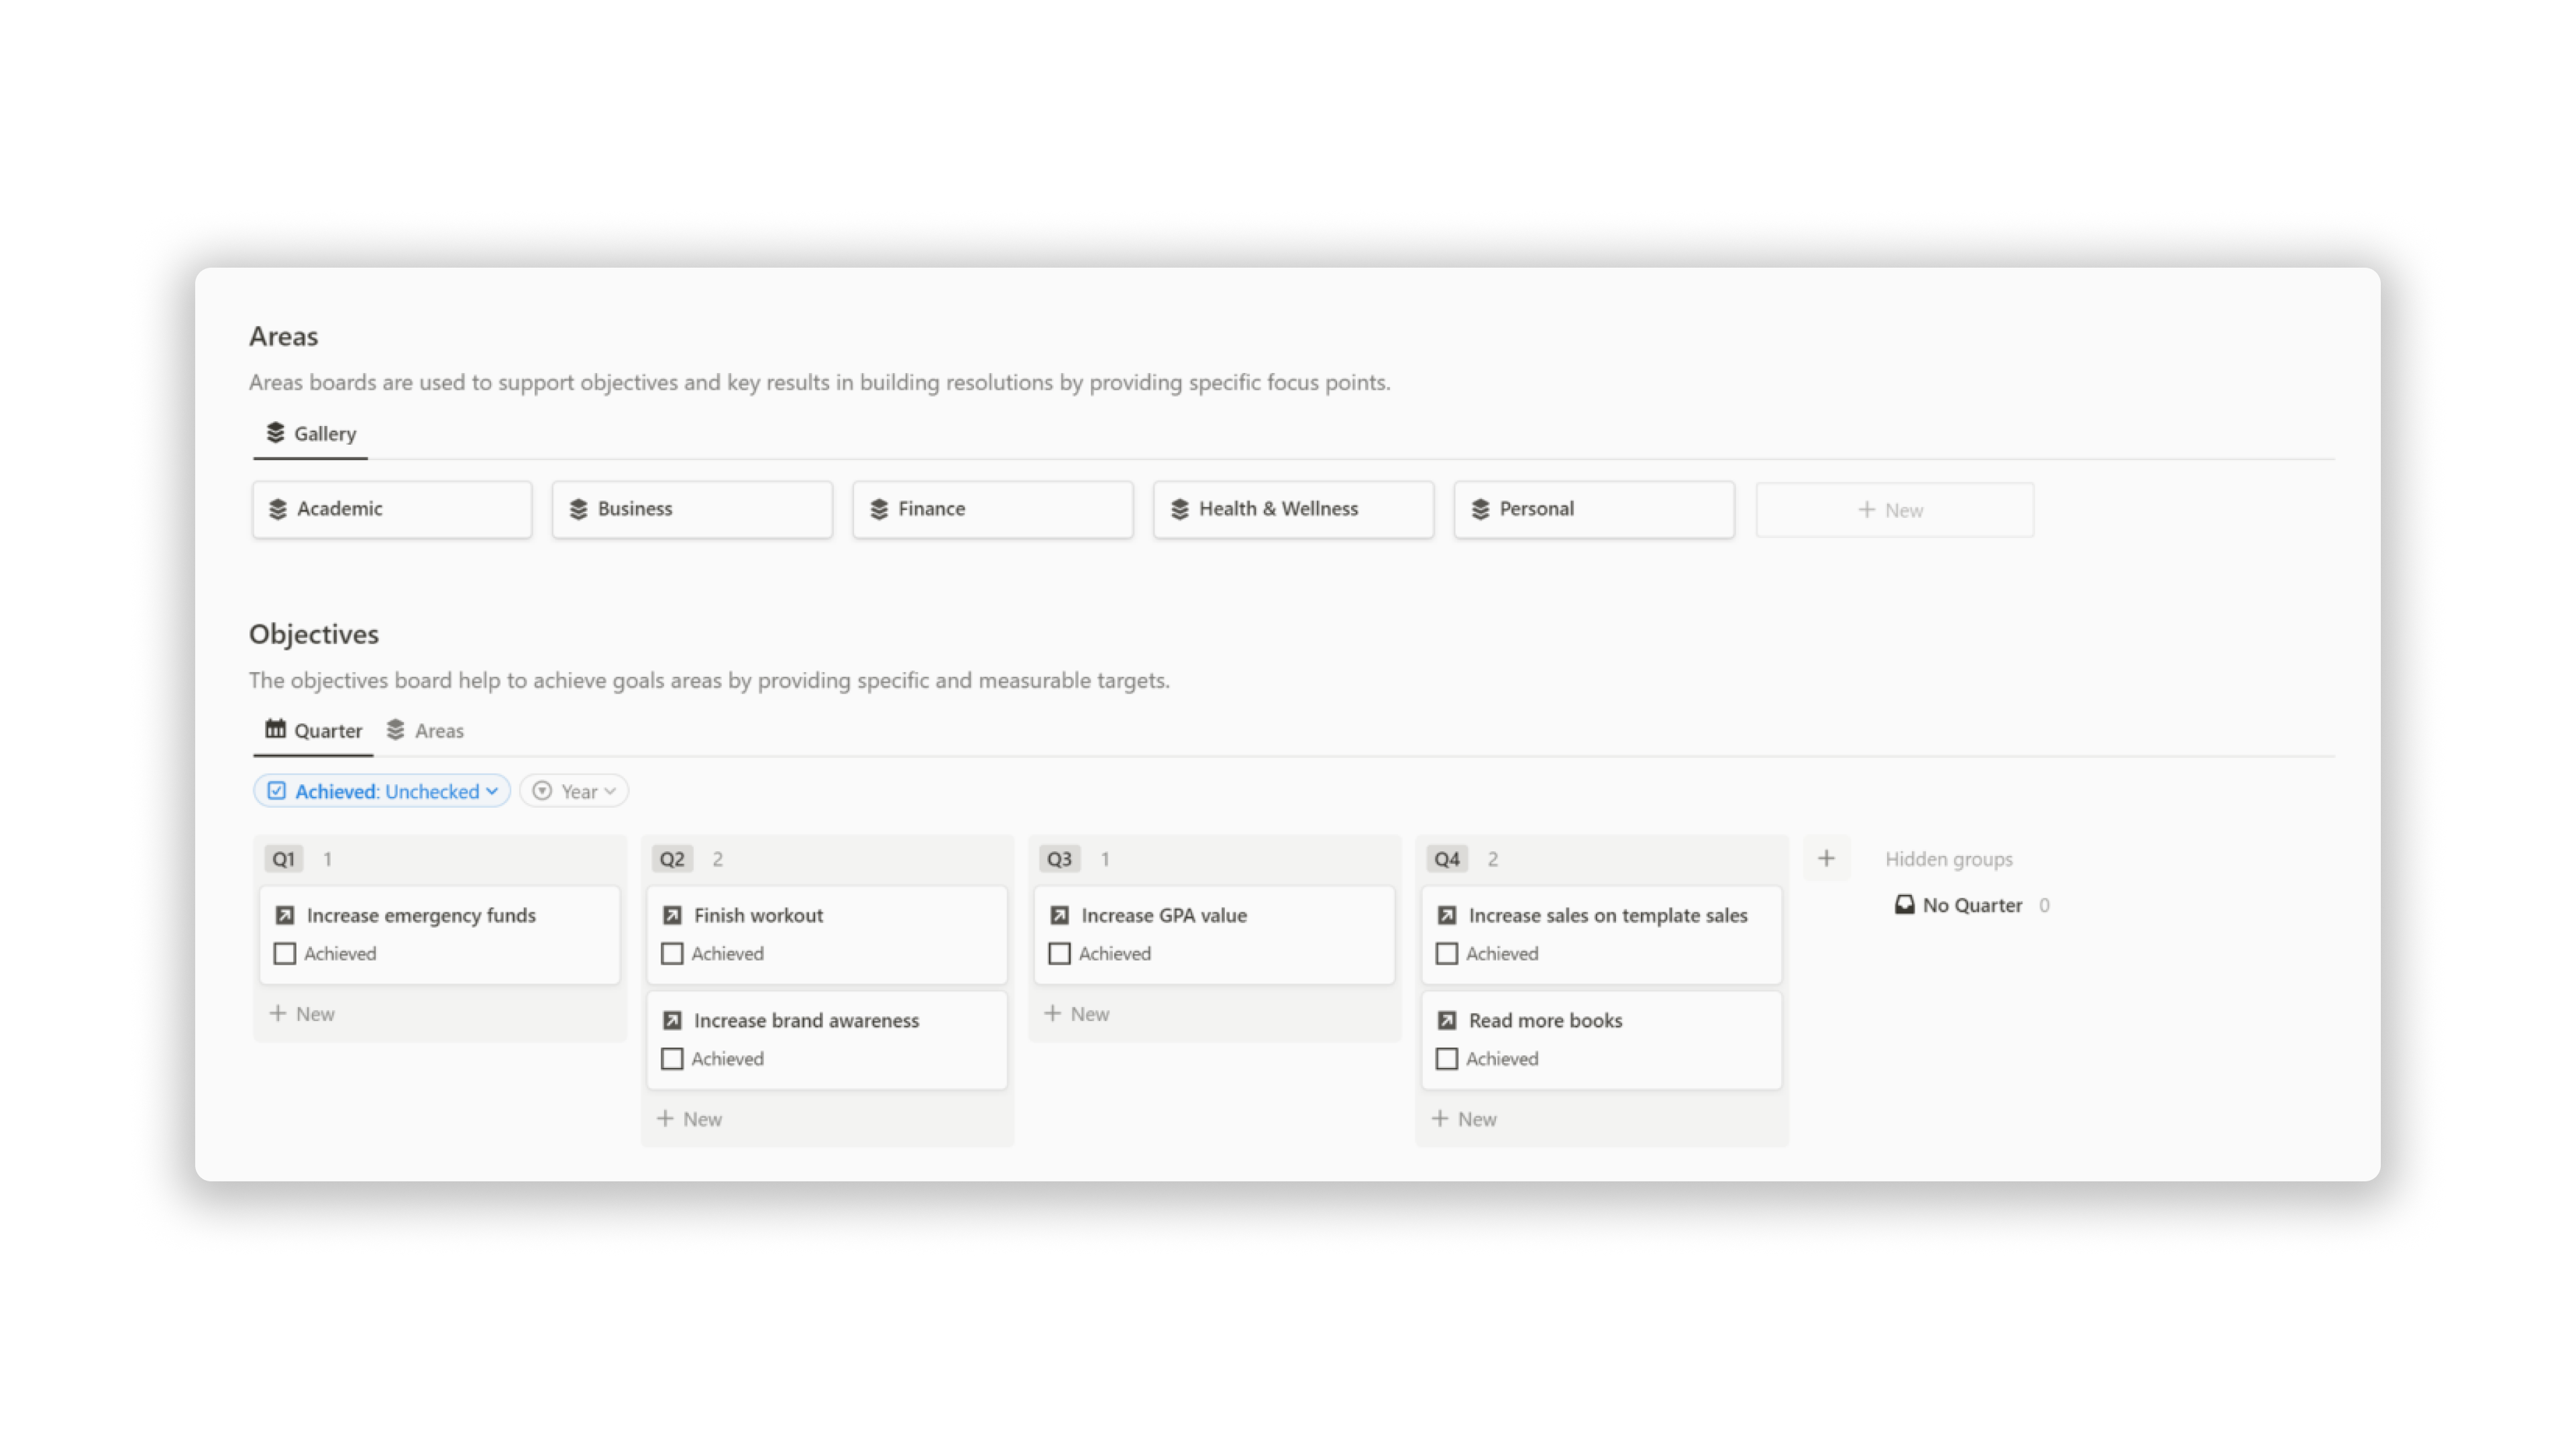The image size is (2576, 1449).
Task: Click the Q1 group label
Action: 284,859
